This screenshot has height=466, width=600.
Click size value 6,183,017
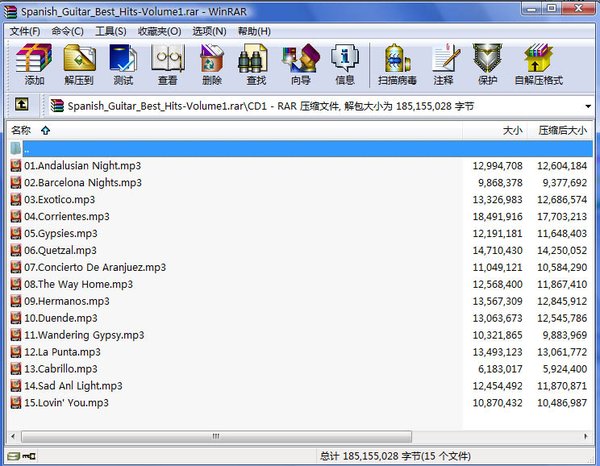point(501,369)
